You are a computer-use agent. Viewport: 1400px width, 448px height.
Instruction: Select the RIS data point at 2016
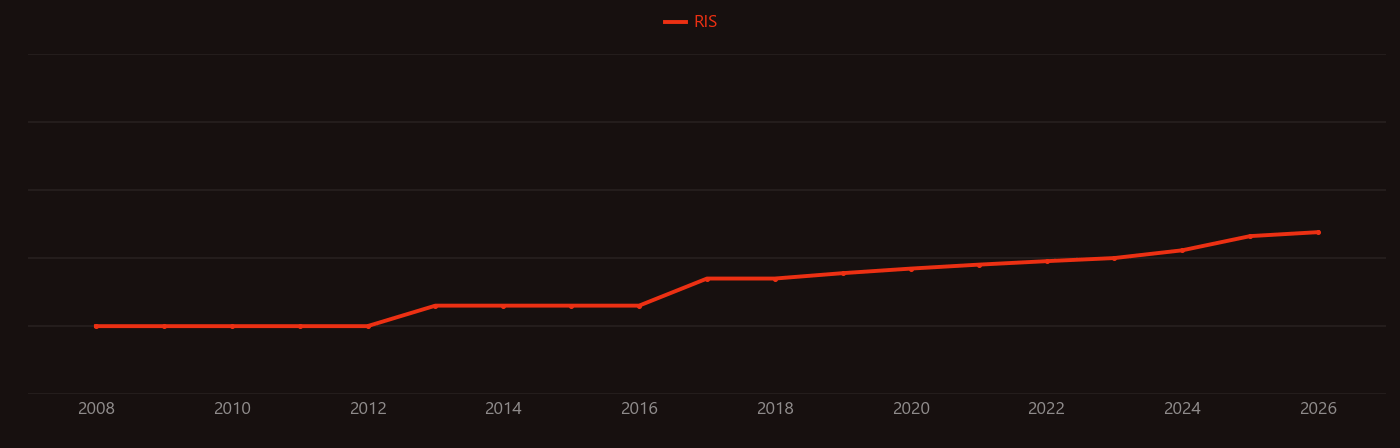(639, 306)
